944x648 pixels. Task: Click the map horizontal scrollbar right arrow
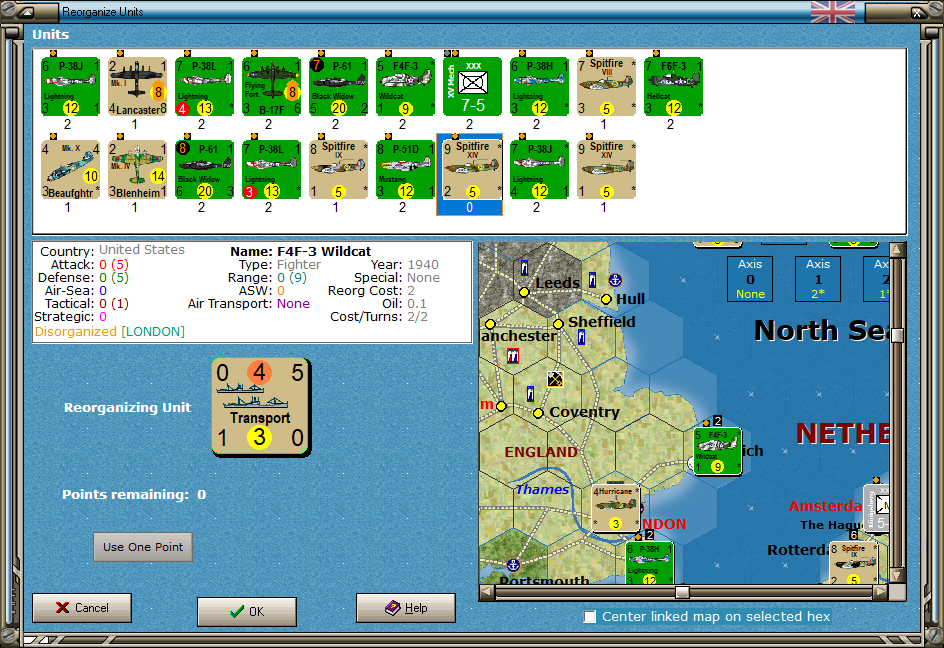881,593
